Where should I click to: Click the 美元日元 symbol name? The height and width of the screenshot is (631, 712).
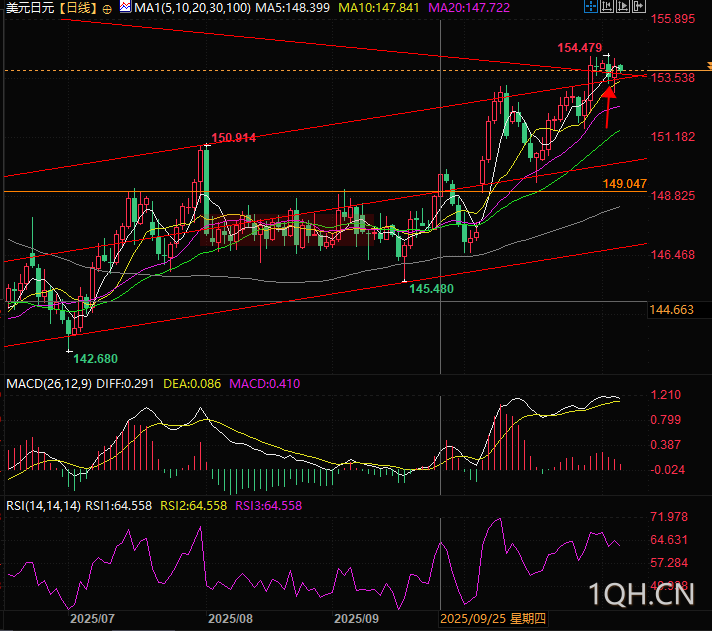(x=28, y=8)
